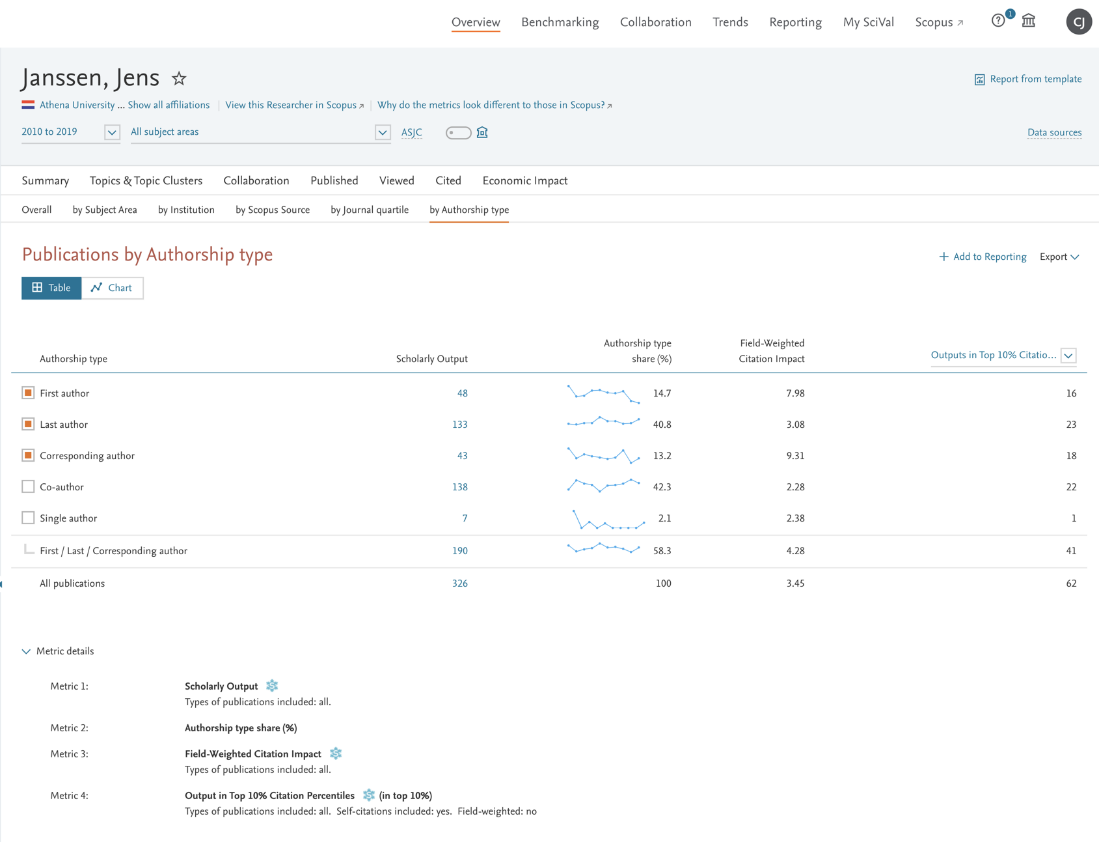Click the Top 10% Citation Percentiles snowflake icon

[369, 795]
